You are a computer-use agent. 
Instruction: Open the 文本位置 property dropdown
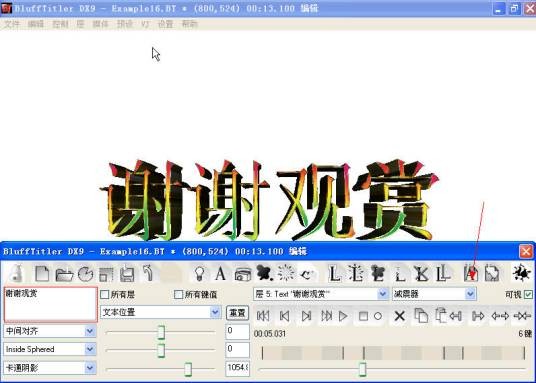[161, 312]
